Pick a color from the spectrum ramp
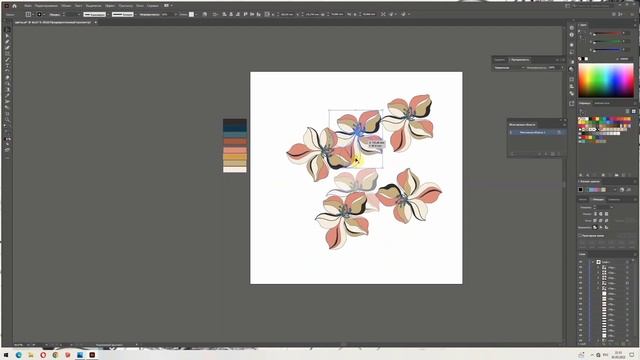The image size is (640, 360). [x=606, y=80]
